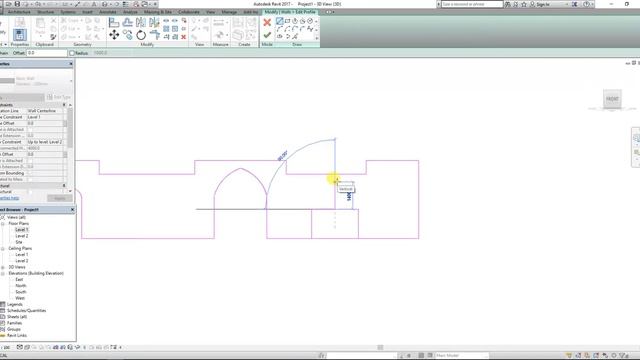Open the South elevation view

point(21,292)
